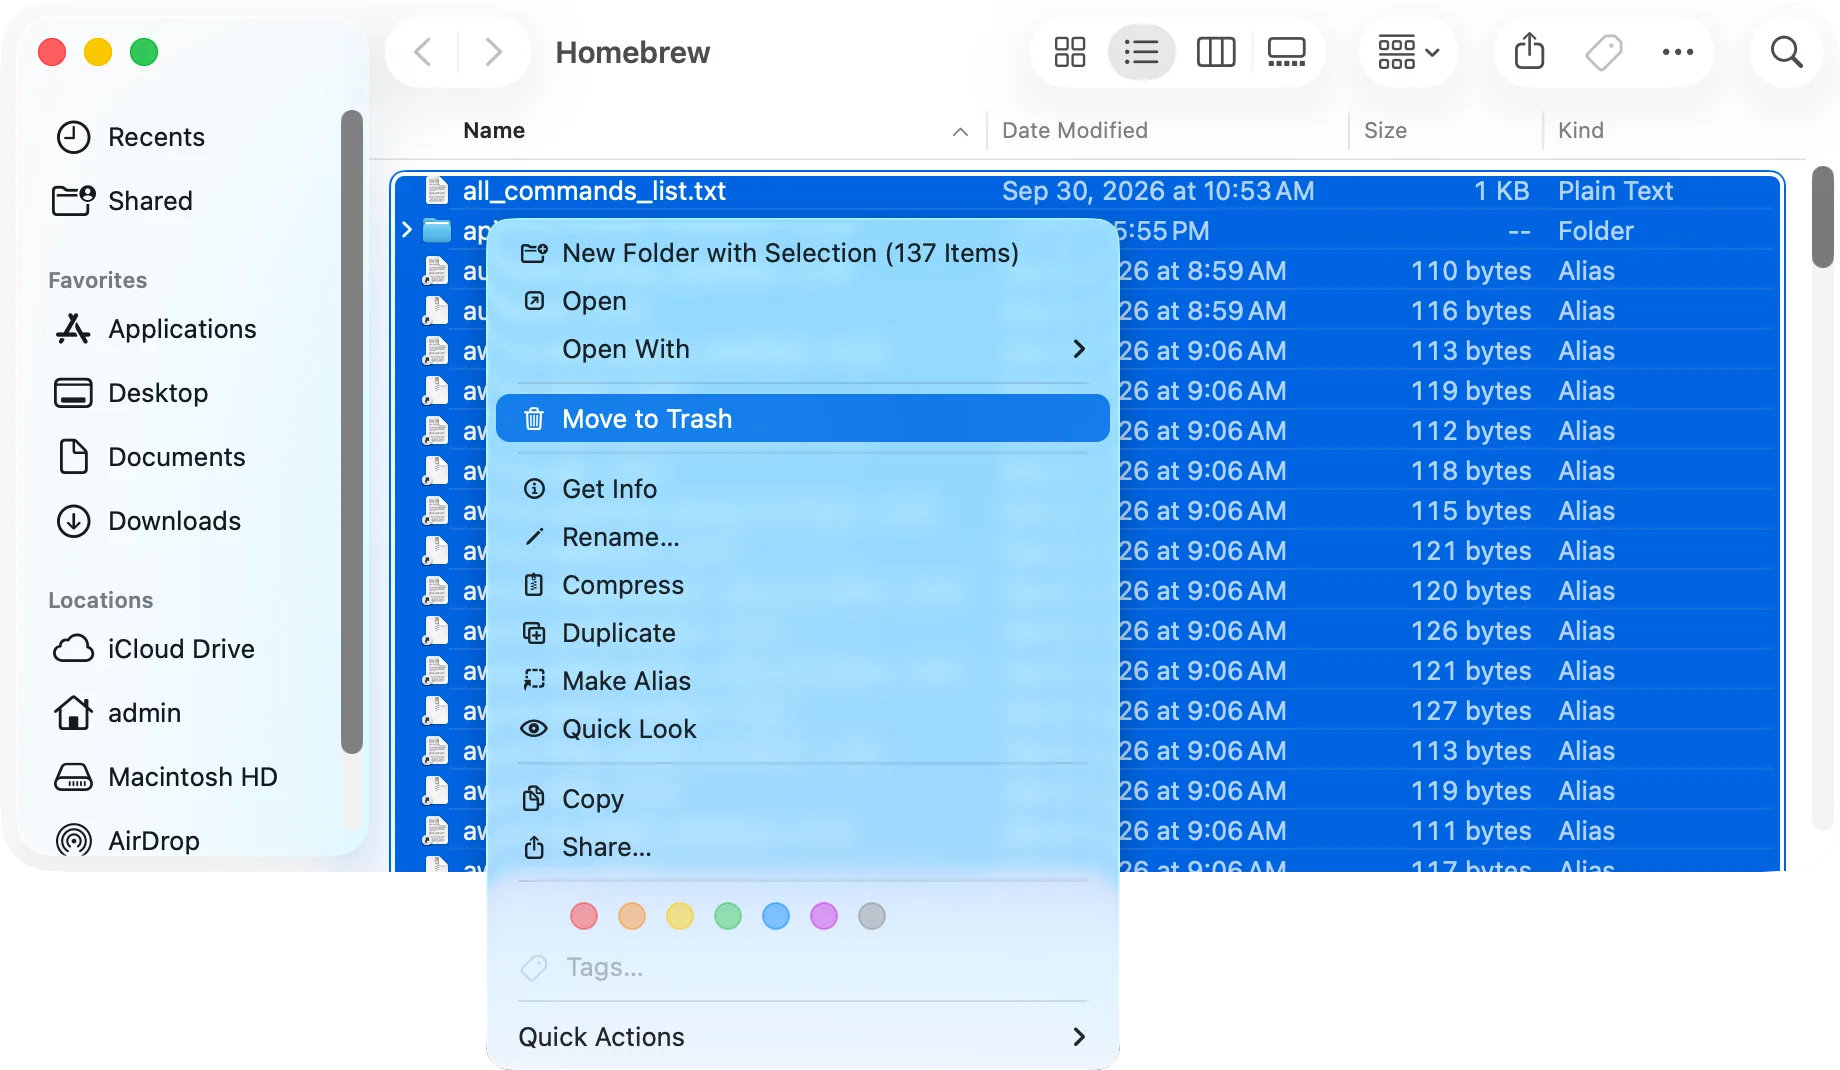Image resolution: width=1840 pixels, height=1070 pixels.
Task: Choose Move to Trash
Action: (803, 419)
